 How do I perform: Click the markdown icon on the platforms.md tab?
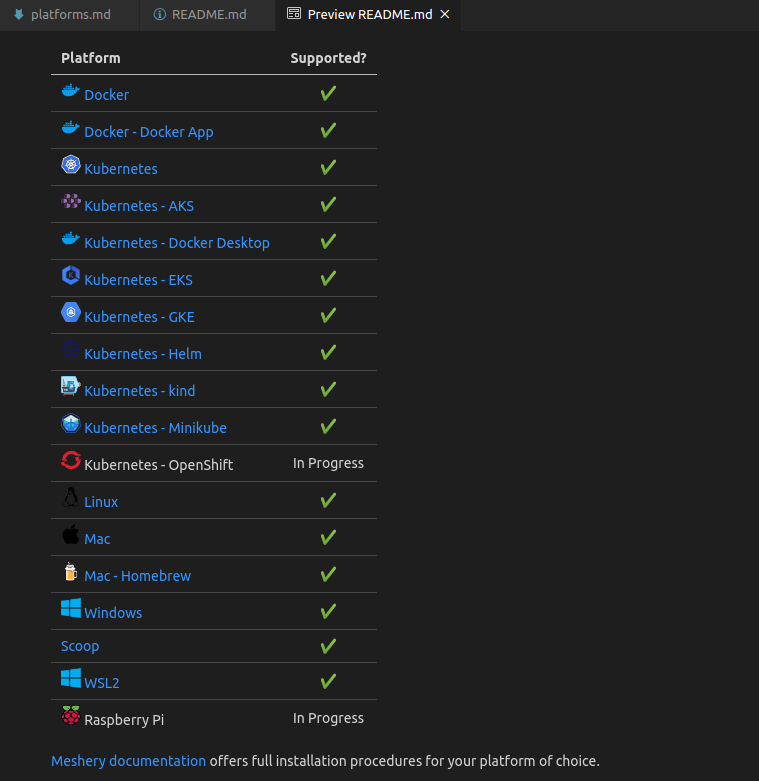point(19,14)
